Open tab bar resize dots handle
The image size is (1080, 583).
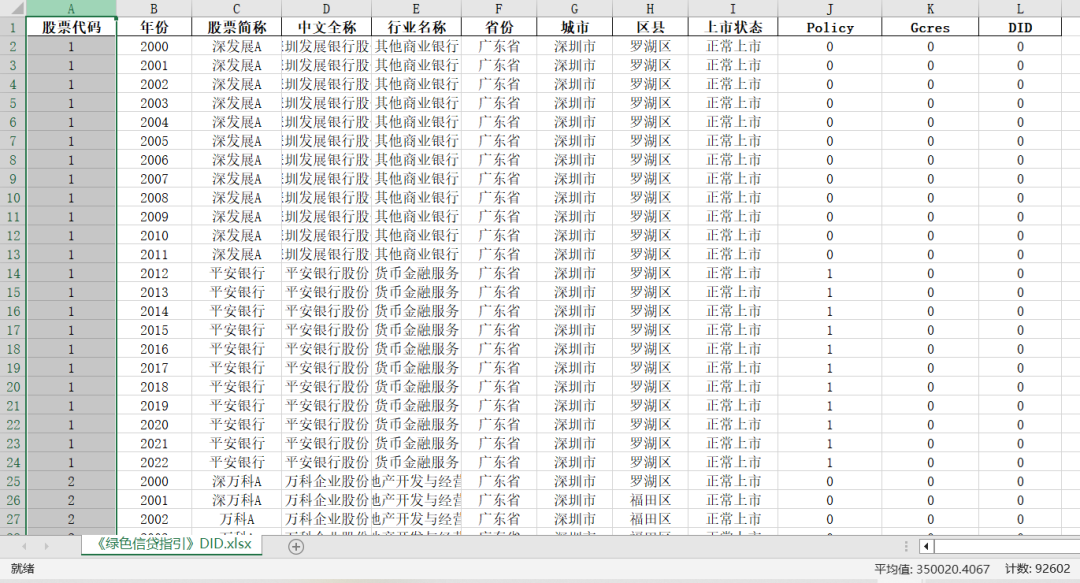[906, 546]
